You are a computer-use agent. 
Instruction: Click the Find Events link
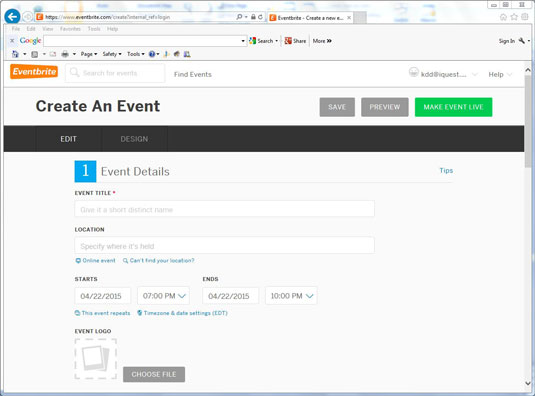(193, 74)
